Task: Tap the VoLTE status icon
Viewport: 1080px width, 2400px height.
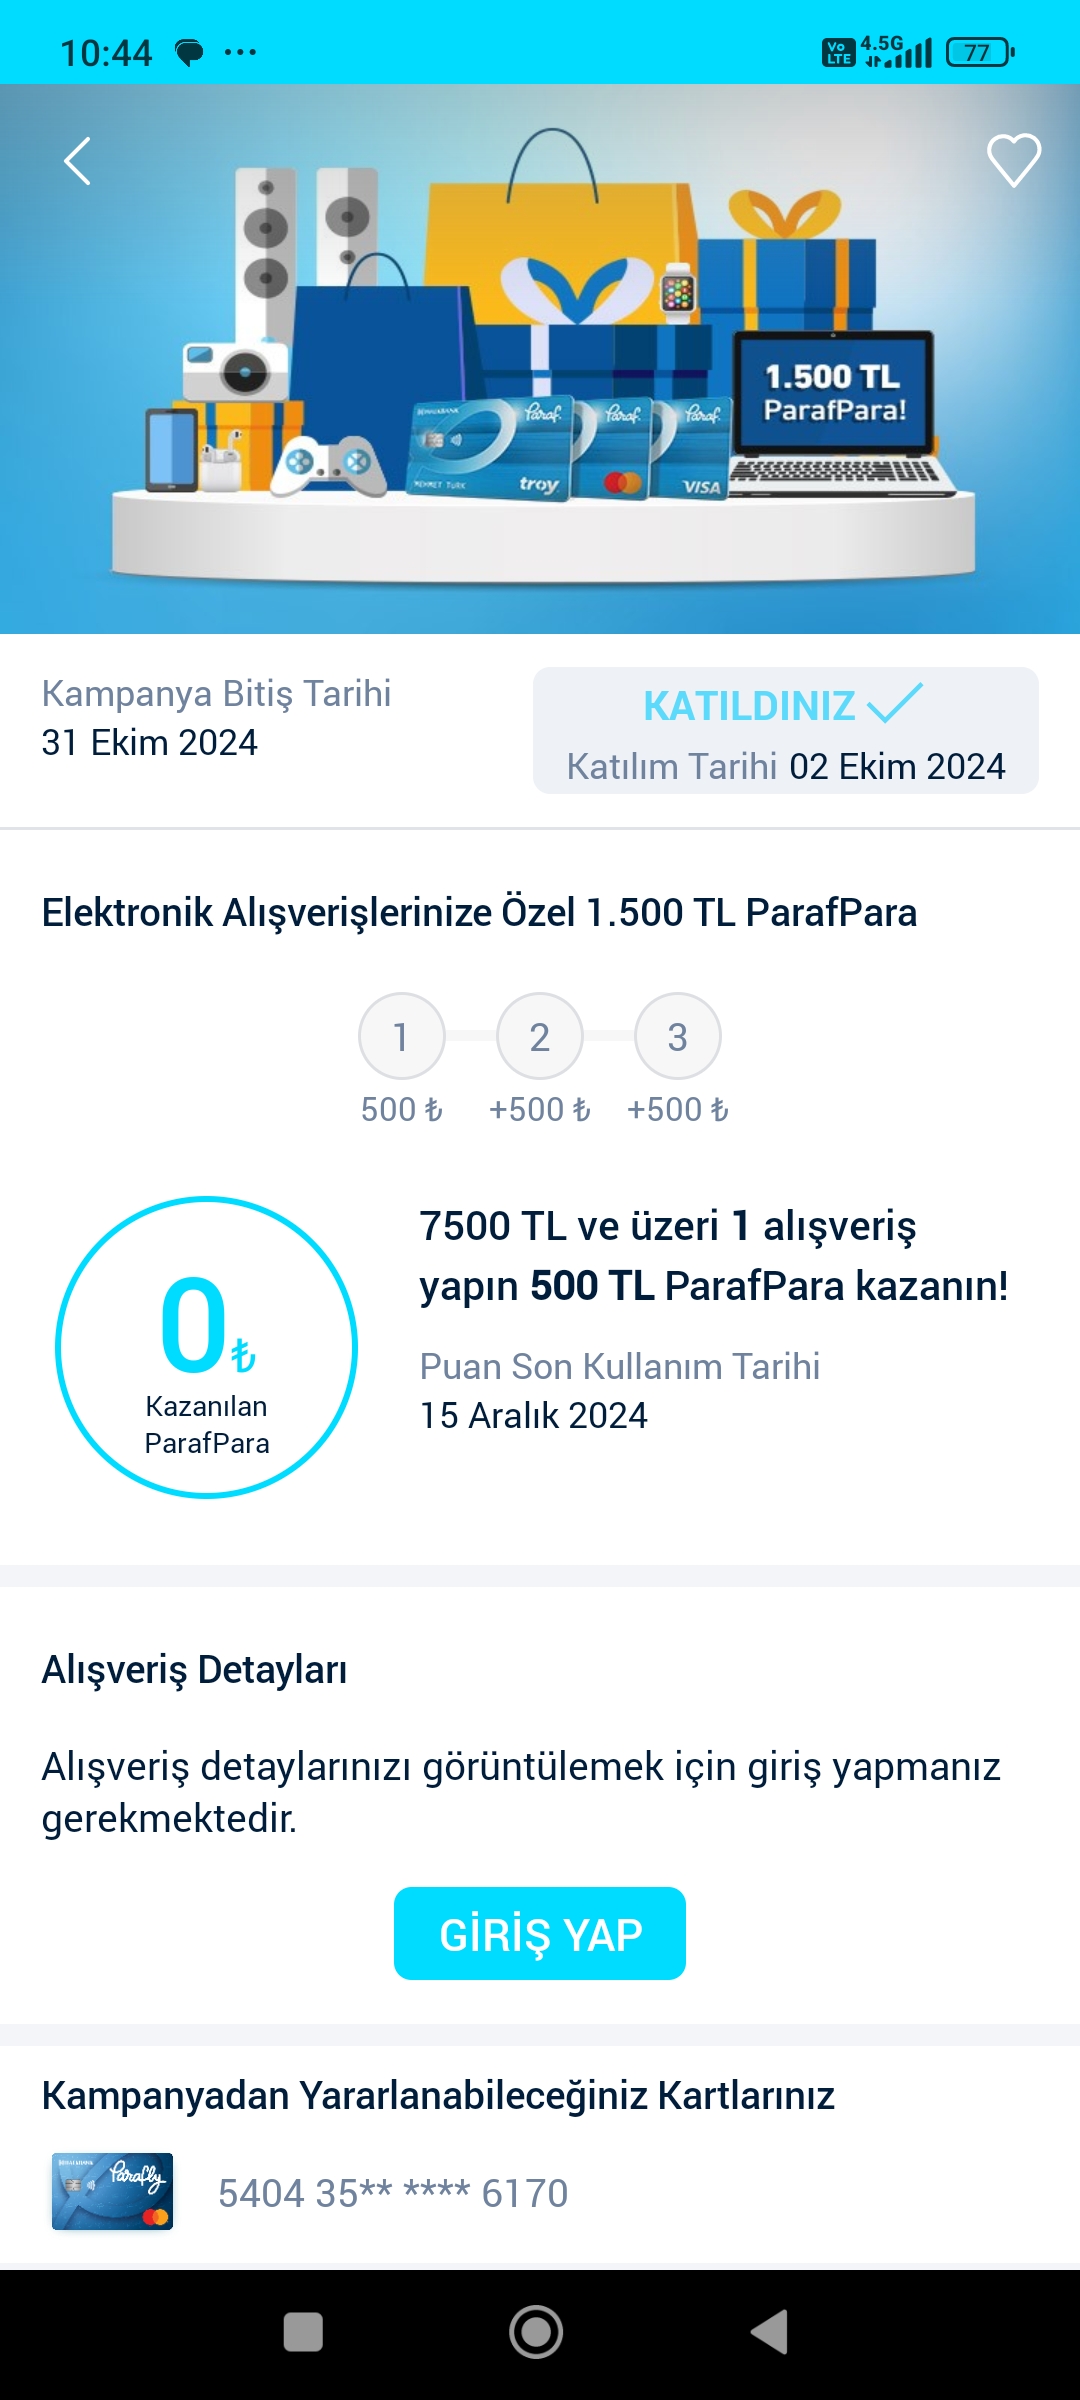Action: point(838,52)
